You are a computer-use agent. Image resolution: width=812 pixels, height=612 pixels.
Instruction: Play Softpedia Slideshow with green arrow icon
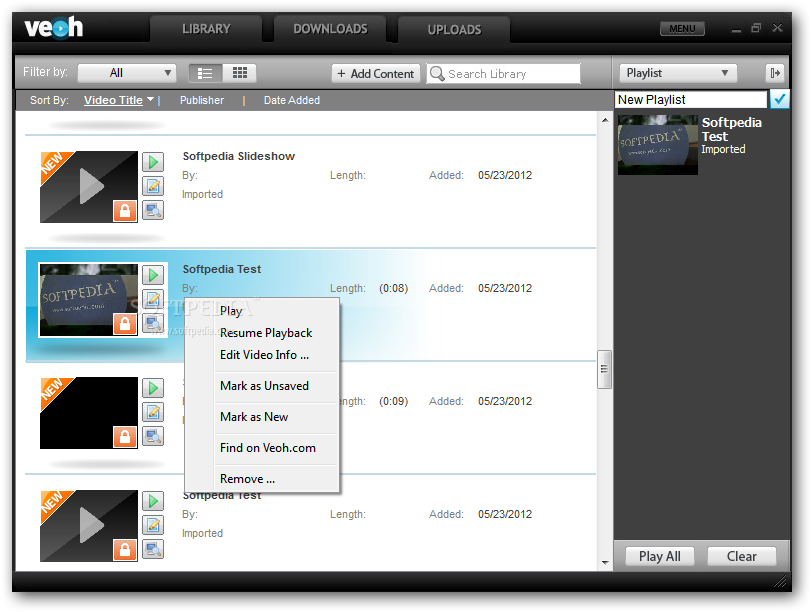153,162
